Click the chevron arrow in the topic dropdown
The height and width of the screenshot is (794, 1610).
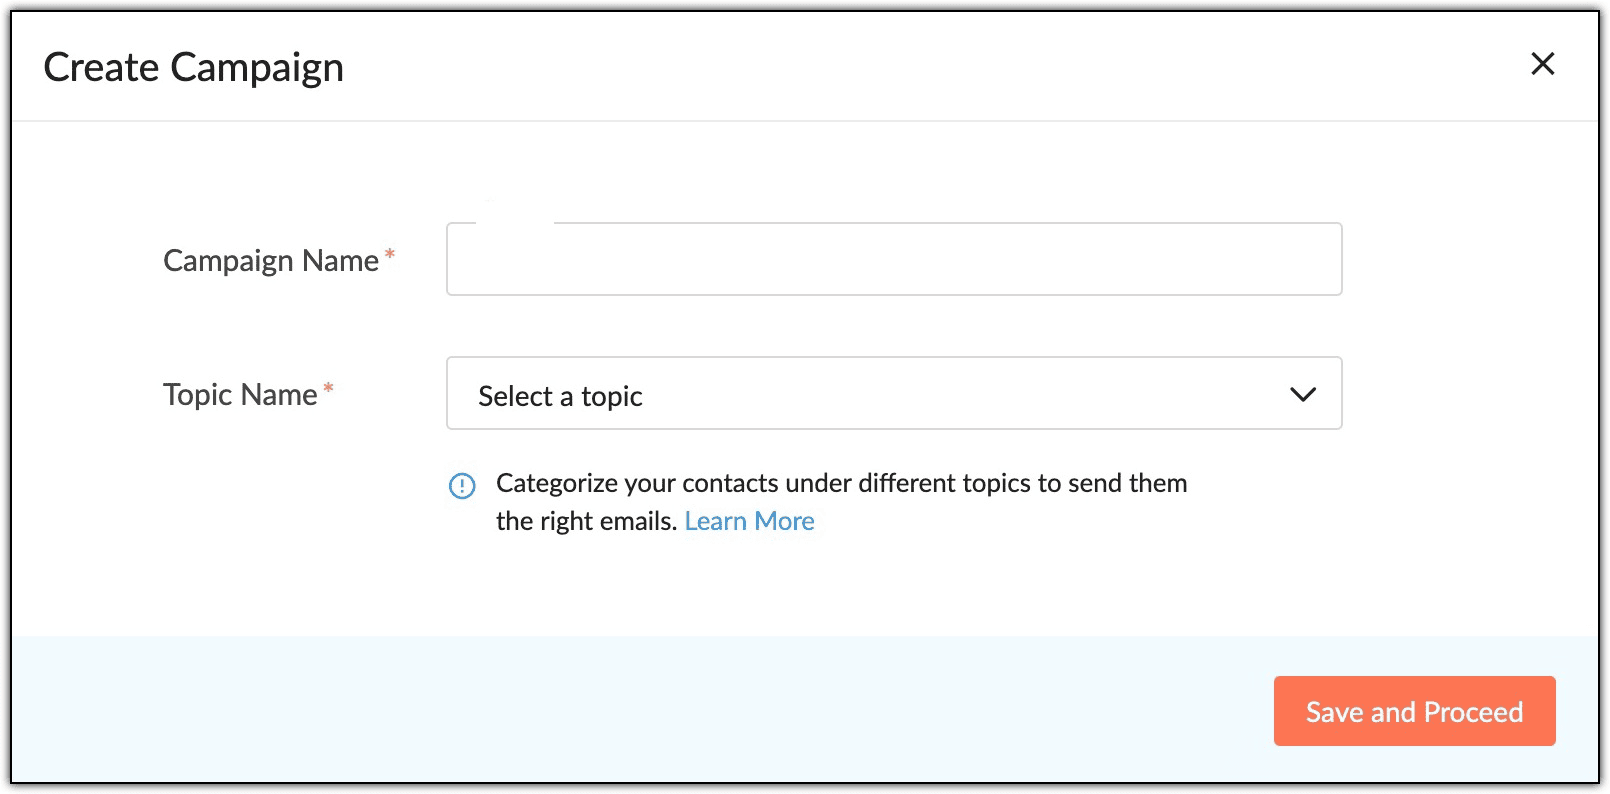click(x=1302, y=394)
